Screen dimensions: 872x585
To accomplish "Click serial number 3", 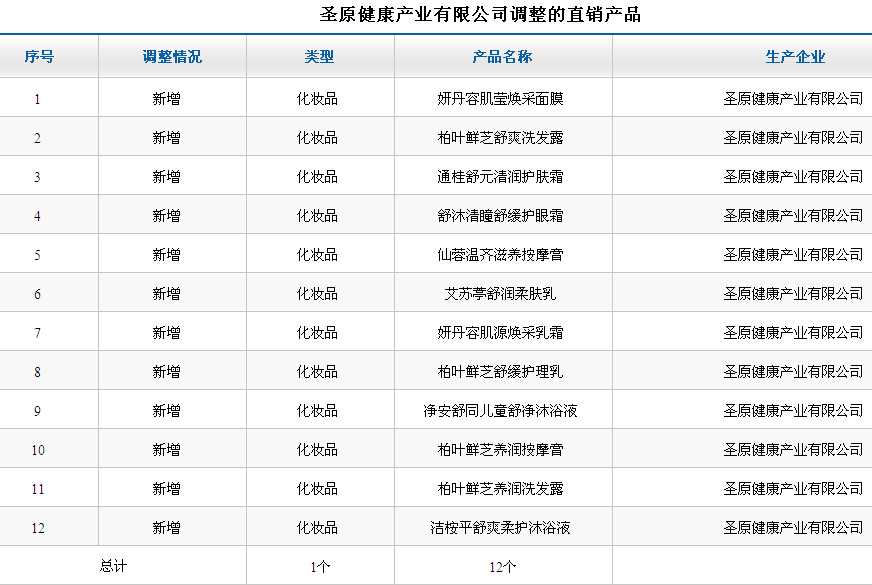I will pyautogui.click(x=37, y=177).
